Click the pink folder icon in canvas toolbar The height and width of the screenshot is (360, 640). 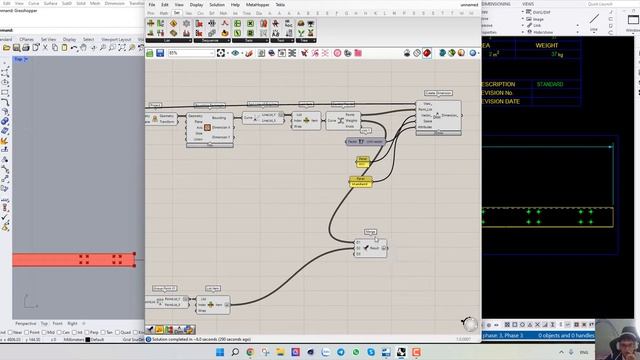pyautogui.click(x=358, y=53)
